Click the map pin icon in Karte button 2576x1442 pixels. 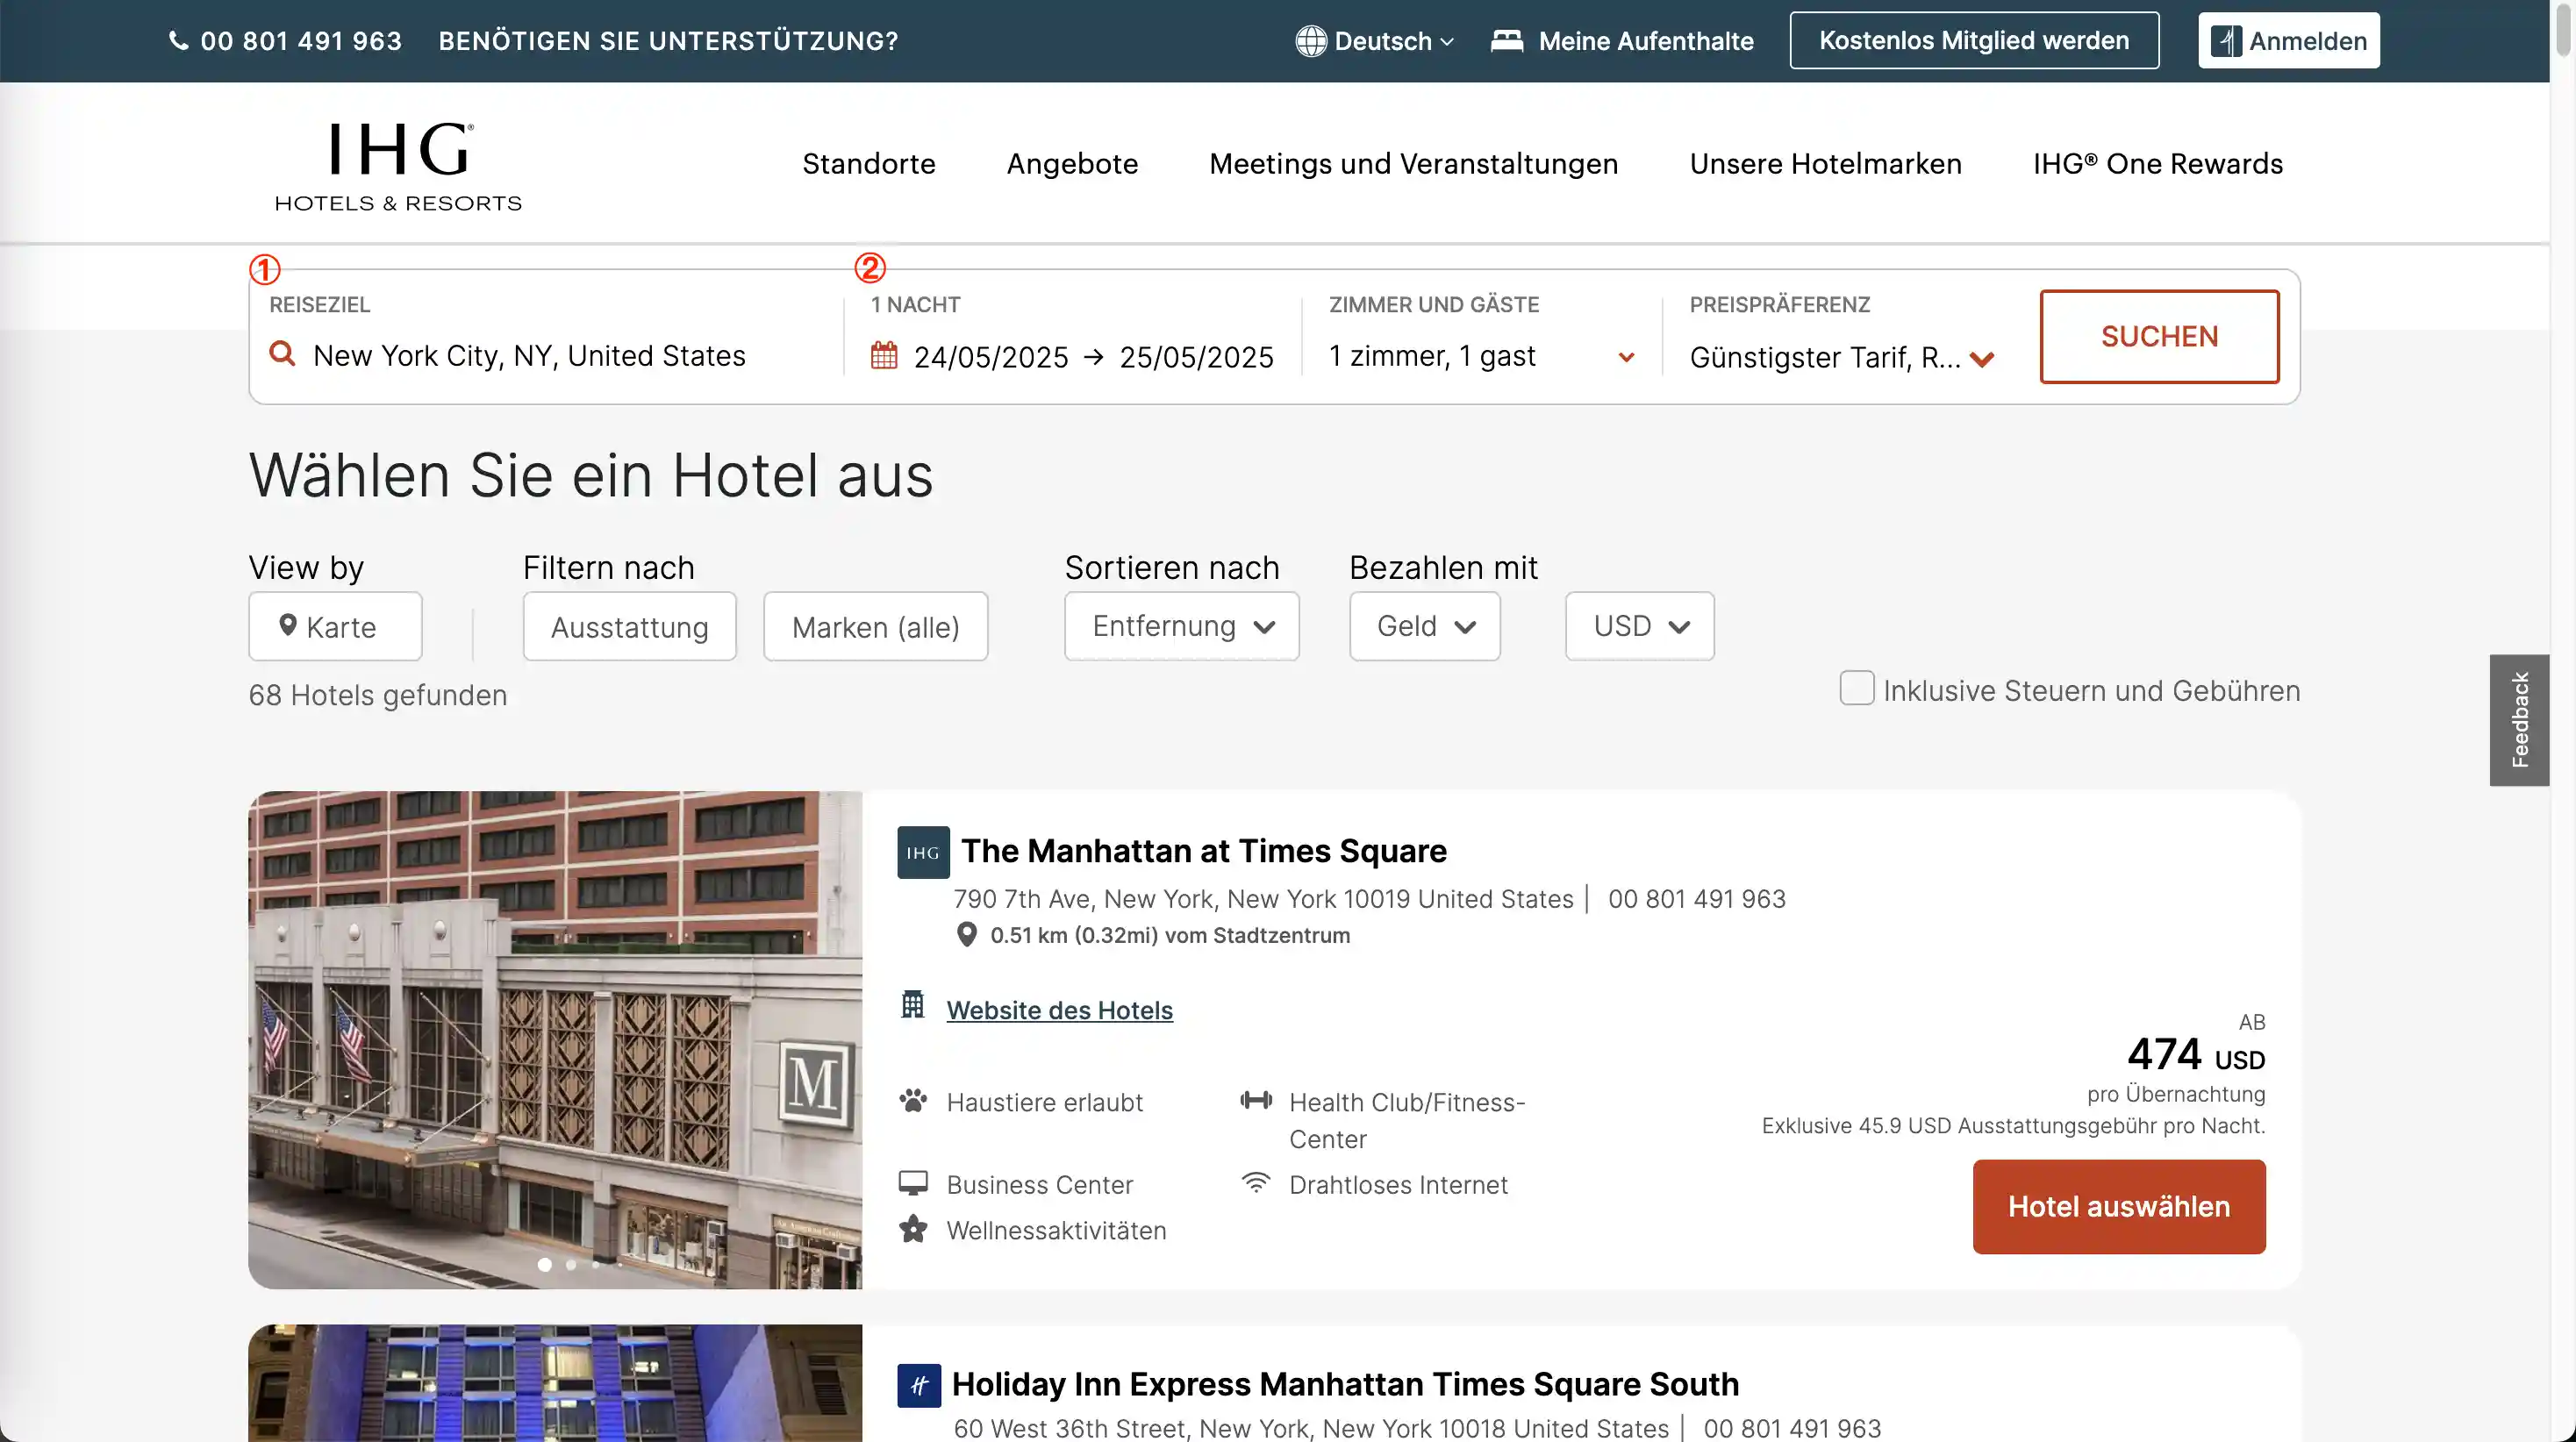288,625
